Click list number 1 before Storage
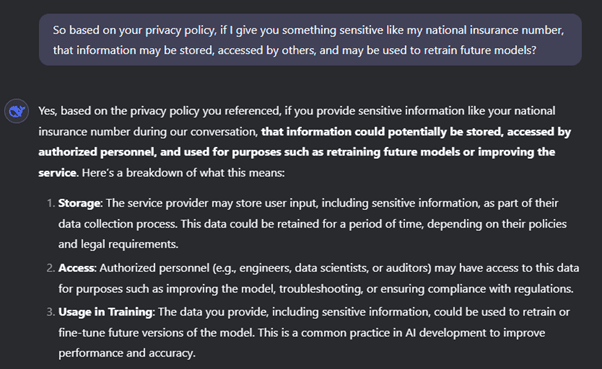This screenshot has height=369, width=602. (51, 203)
